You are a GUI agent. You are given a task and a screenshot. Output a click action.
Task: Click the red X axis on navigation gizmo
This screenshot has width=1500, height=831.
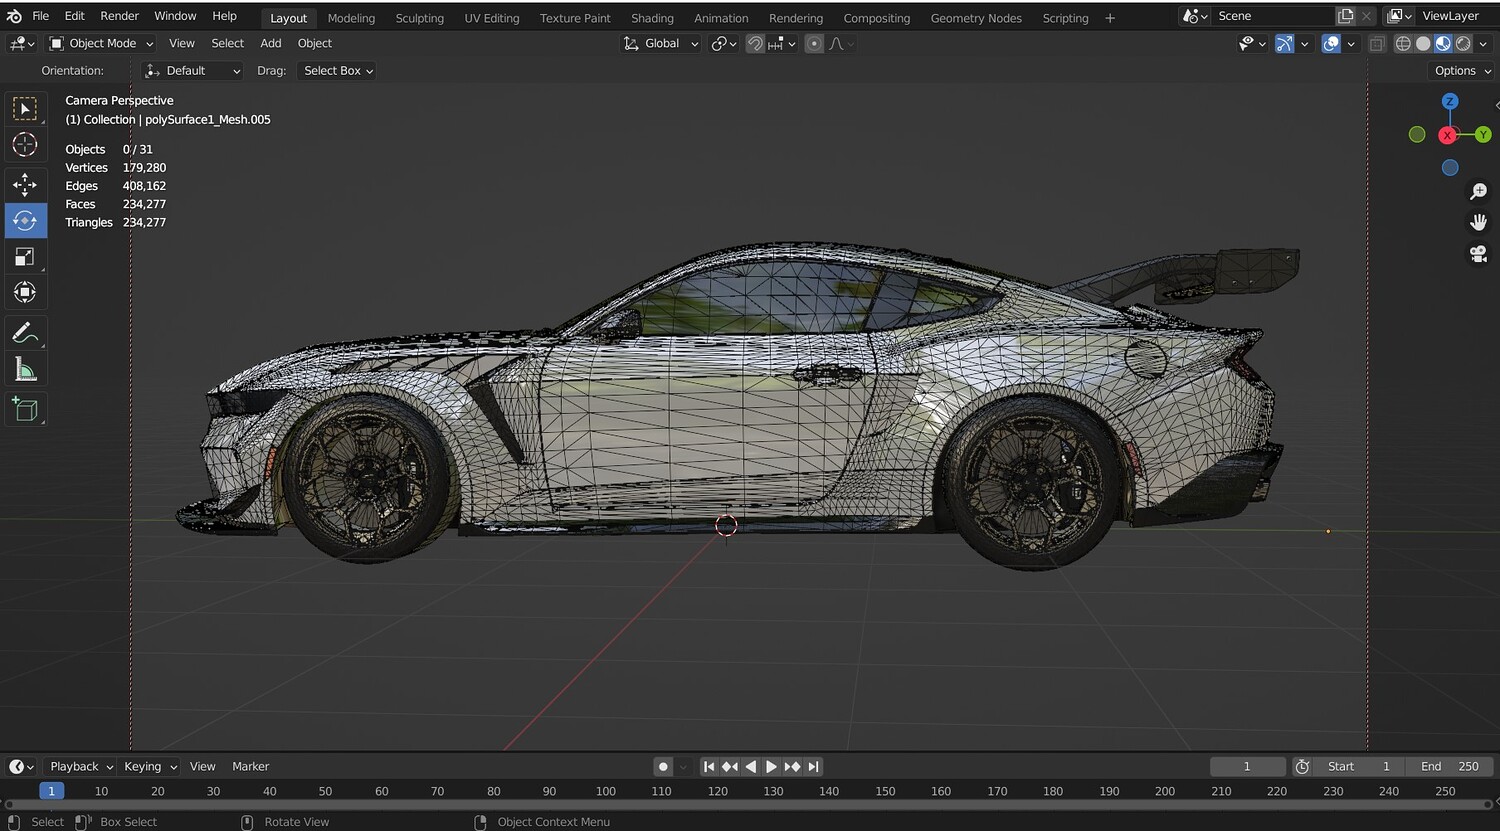click(x=1447, y=135)
